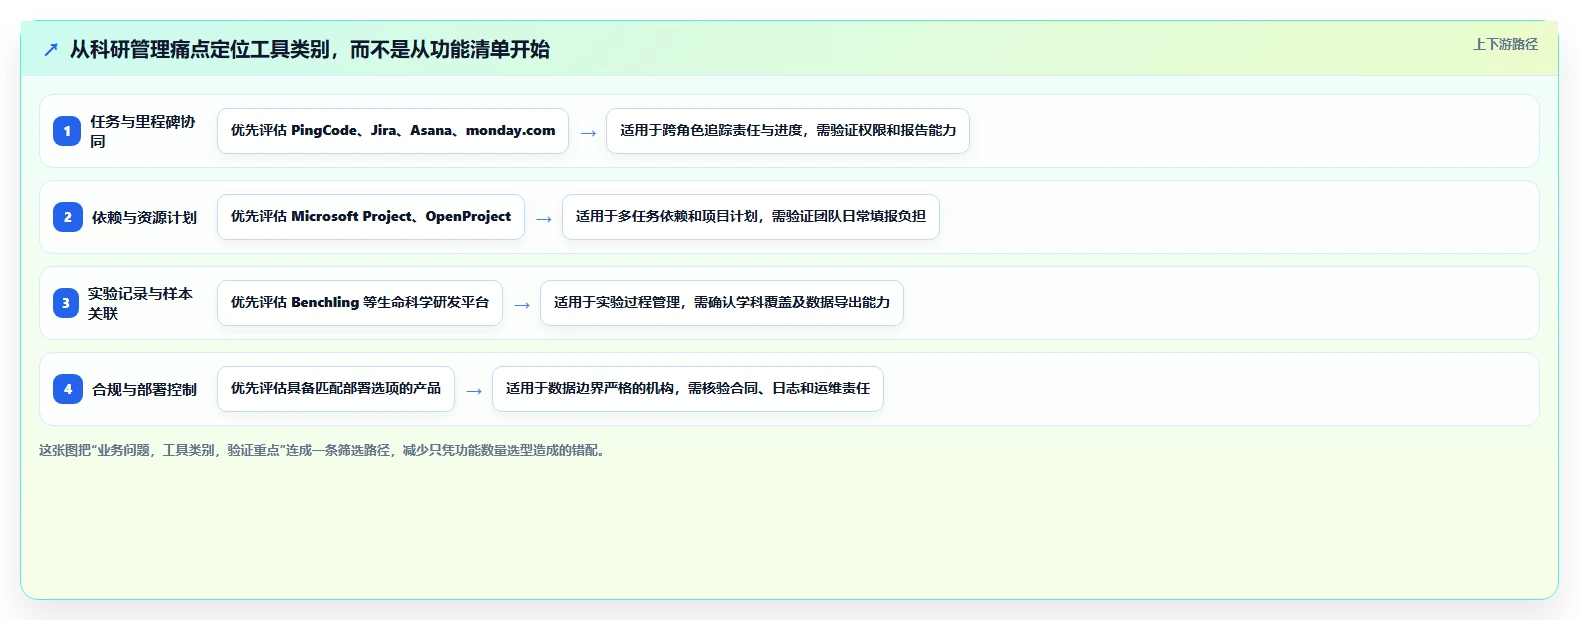Click the arrow after the Microsoft Project box
Screen dimensions: 1579x620
pyautogui.click(x=544, y=219)
